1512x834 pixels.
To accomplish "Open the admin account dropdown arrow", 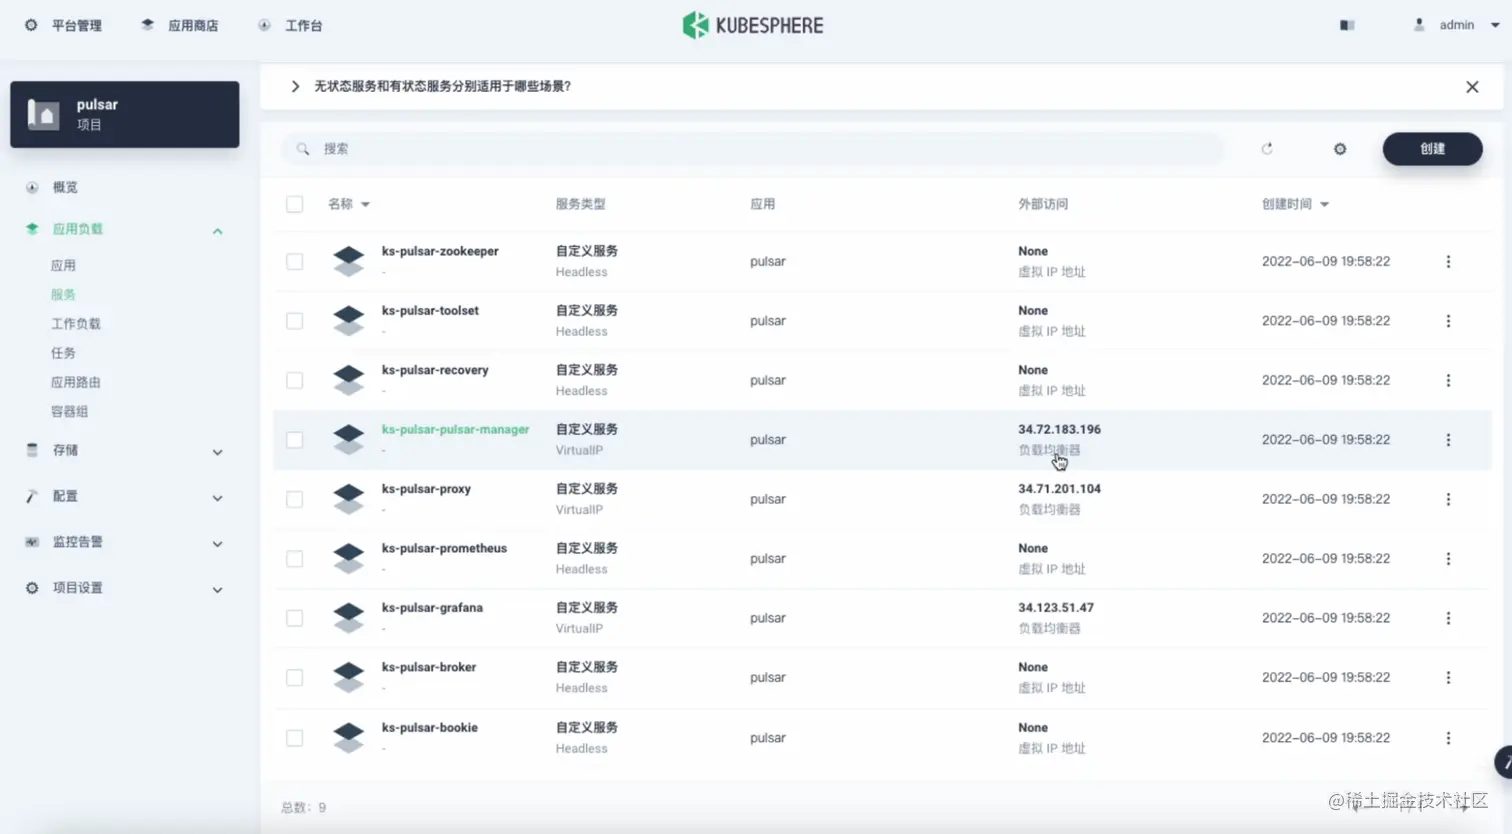I will [1495, 25].
